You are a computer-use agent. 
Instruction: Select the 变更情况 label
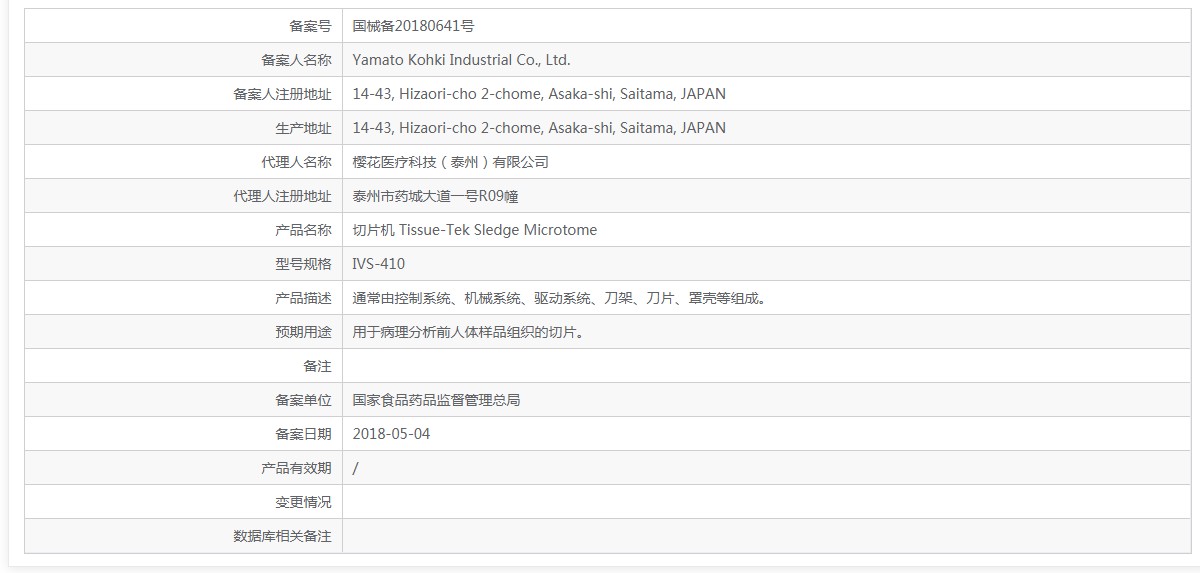click(x=304, y=502)
